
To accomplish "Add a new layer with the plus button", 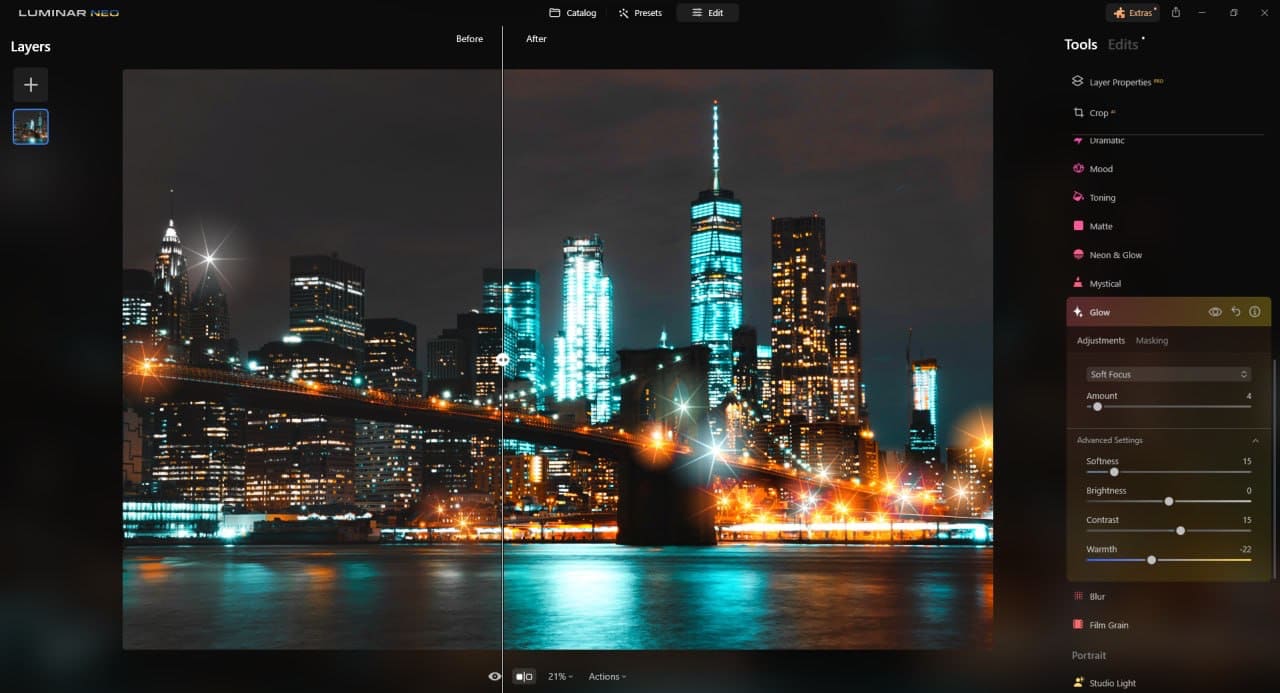I will click(x=30, y=84).
